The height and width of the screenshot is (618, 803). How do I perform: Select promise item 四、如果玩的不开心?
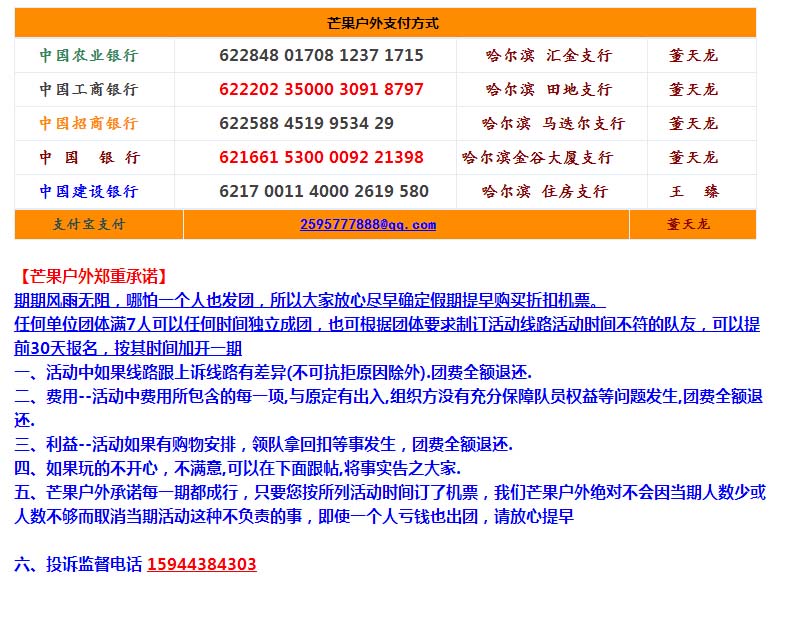(x=238, y=468)
